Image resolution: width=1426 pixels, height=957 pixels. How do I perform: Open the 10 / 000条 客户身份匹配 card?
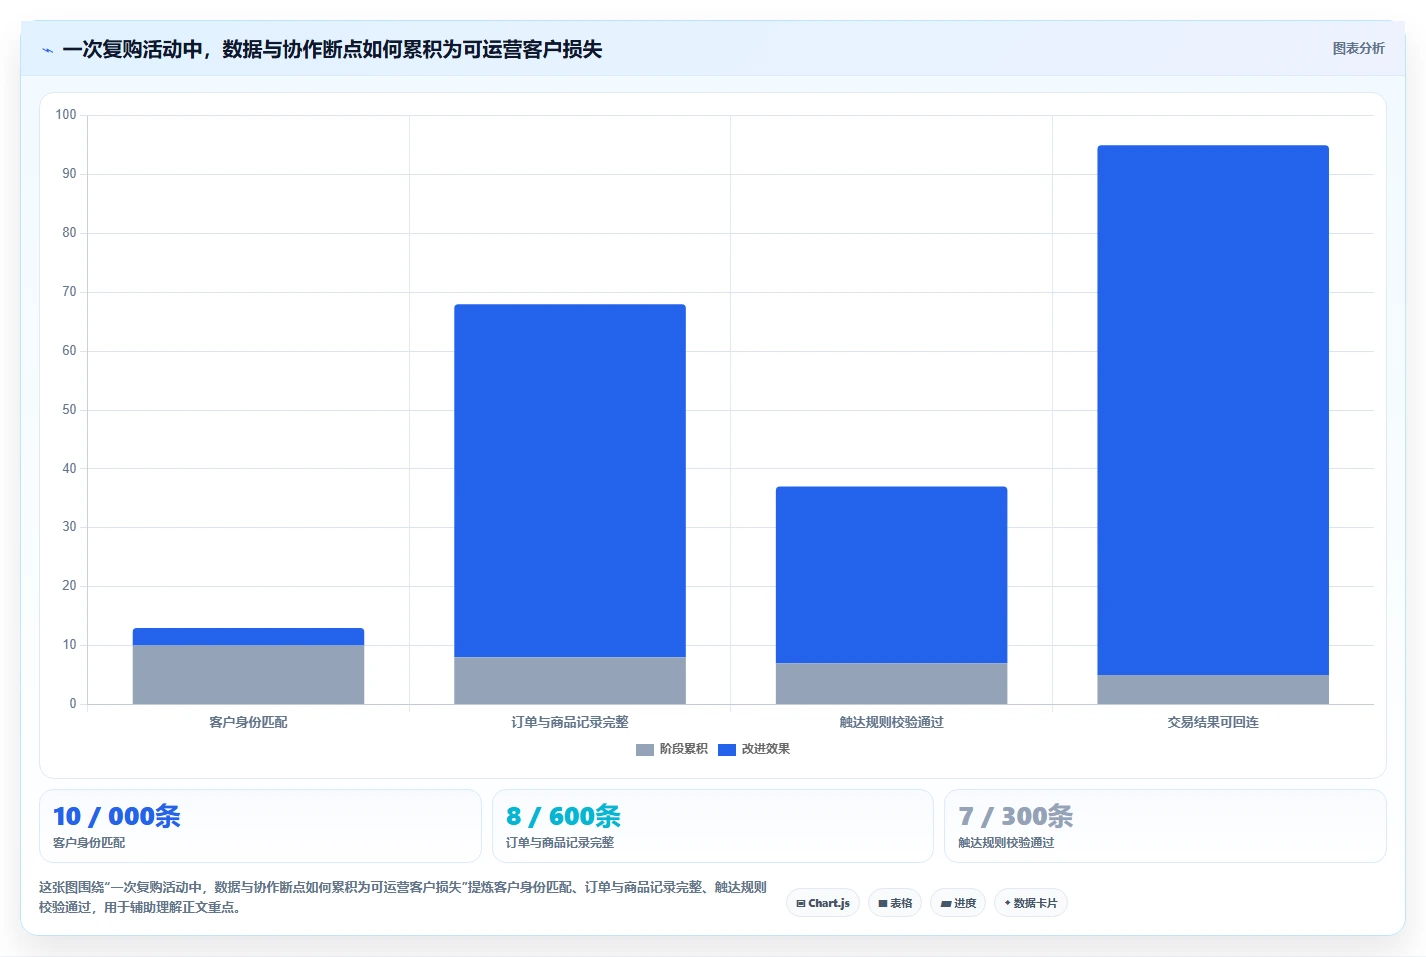(x=260, y=826)
